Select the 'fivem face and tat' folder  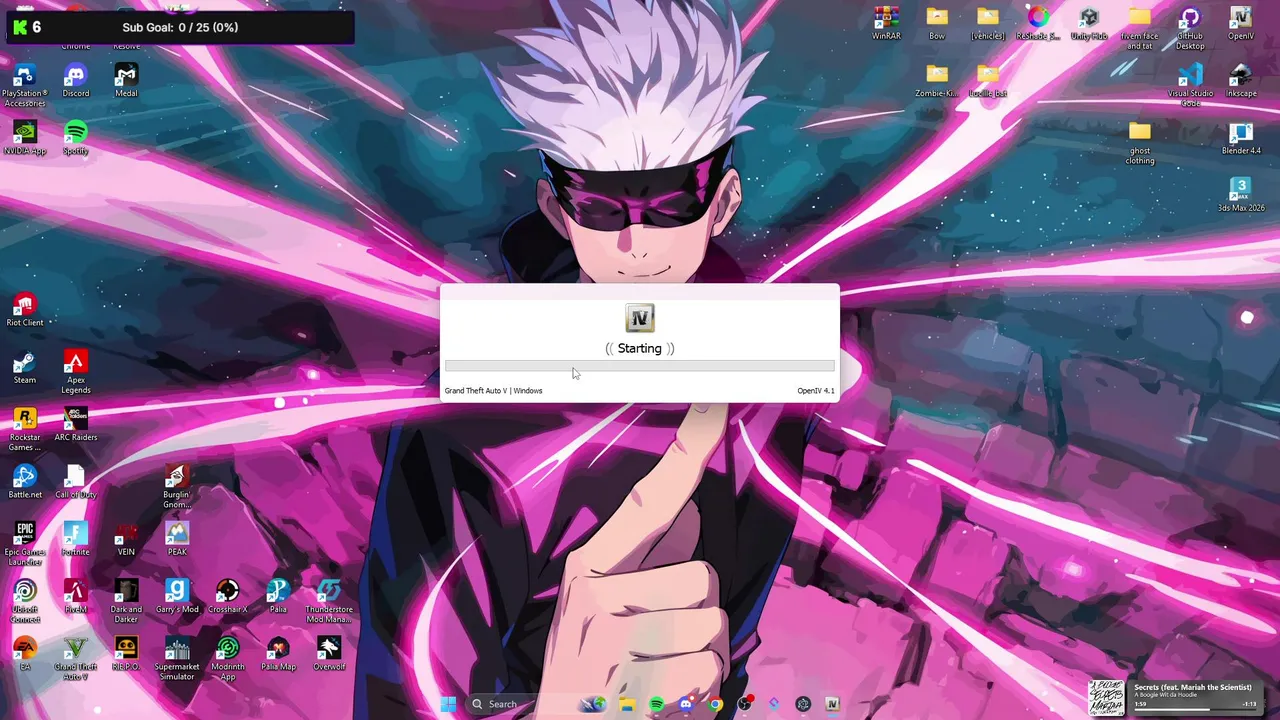pos(1140,28)
